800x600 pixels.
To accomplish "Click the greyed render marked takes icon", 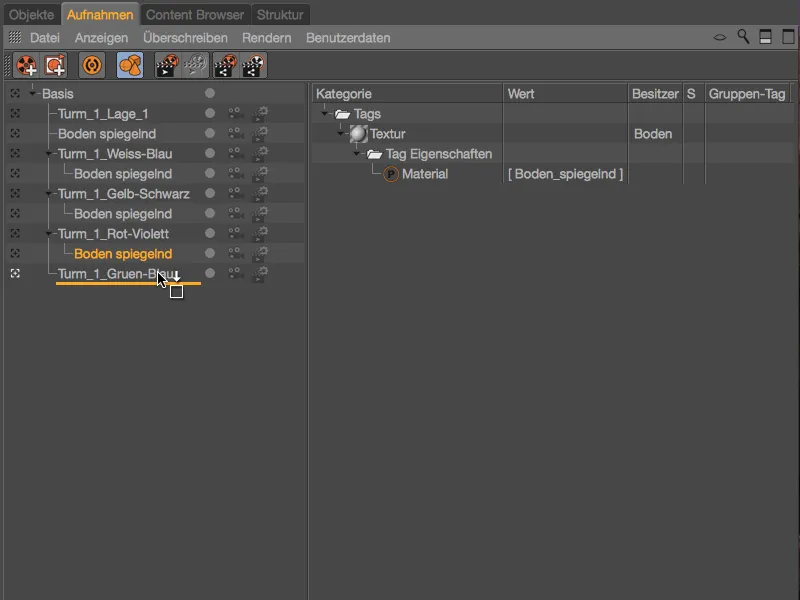I will (x=196, y=65).
